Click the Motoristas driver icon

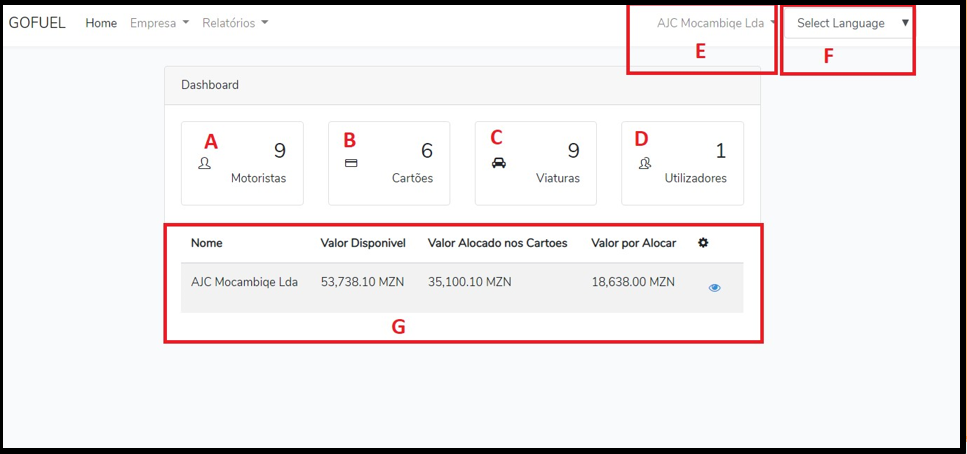pos(205,163)
